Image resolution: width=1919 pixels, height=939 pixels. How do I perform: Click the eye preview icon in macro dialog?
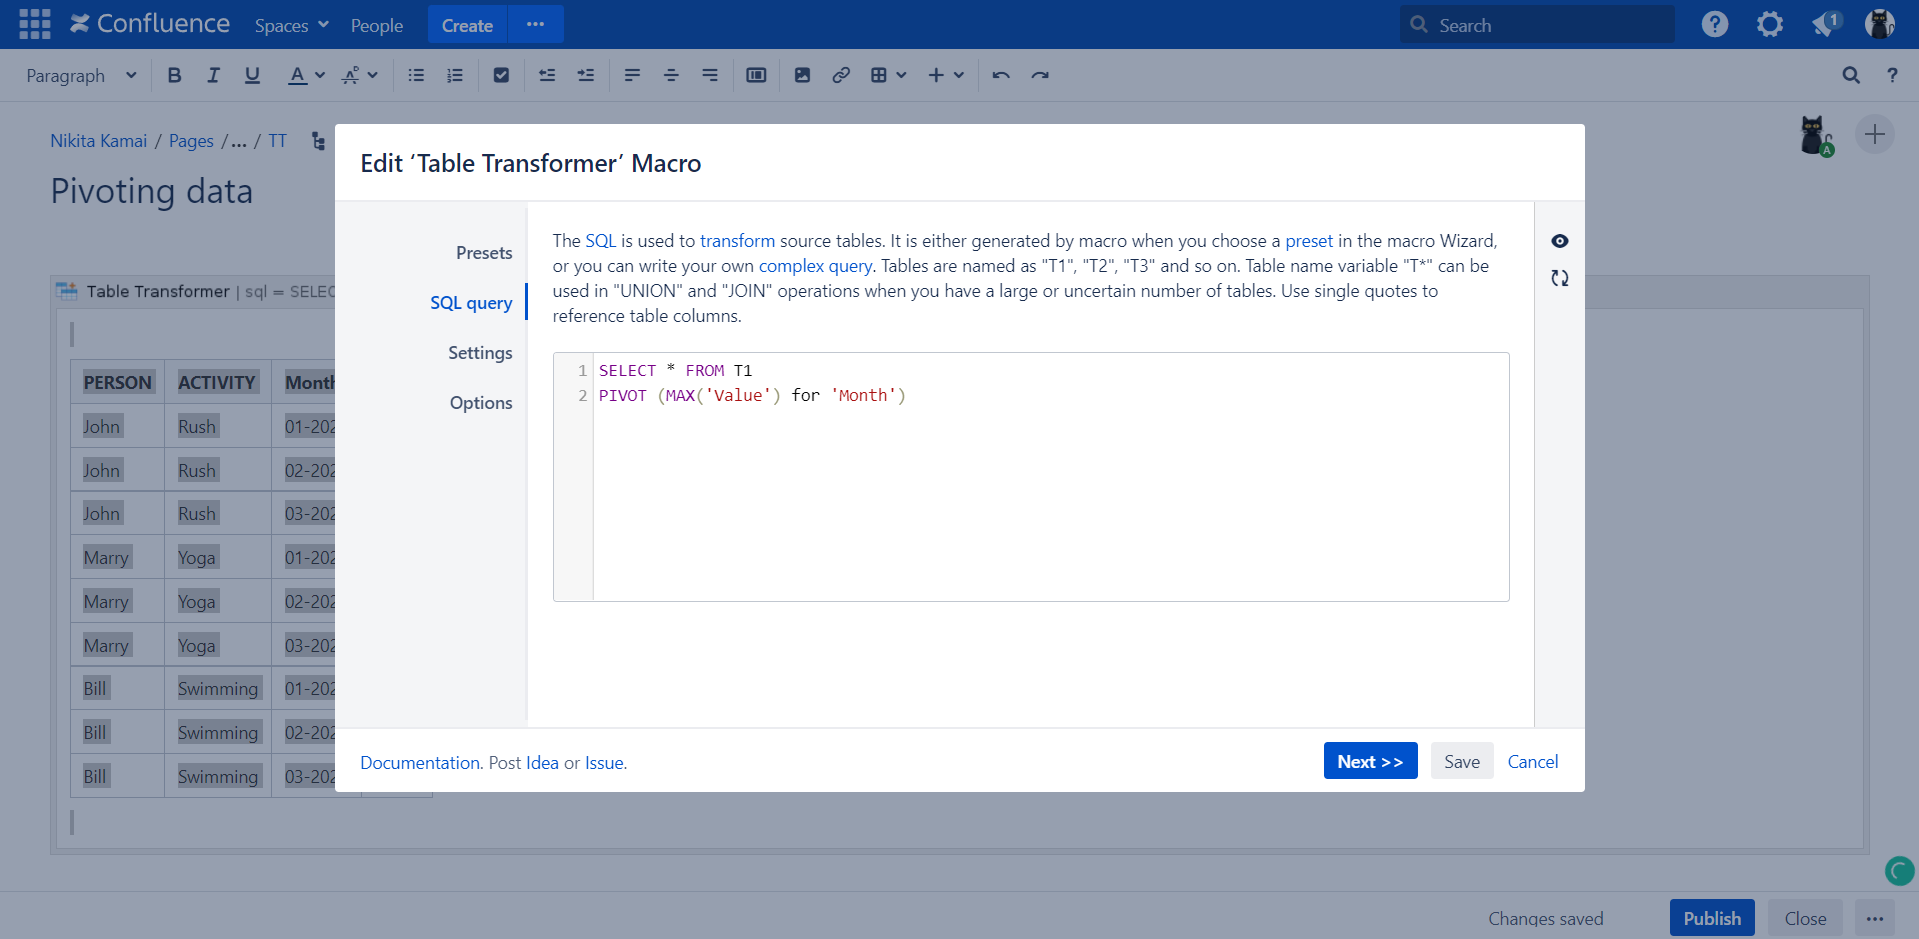[x=1559, y=241]
